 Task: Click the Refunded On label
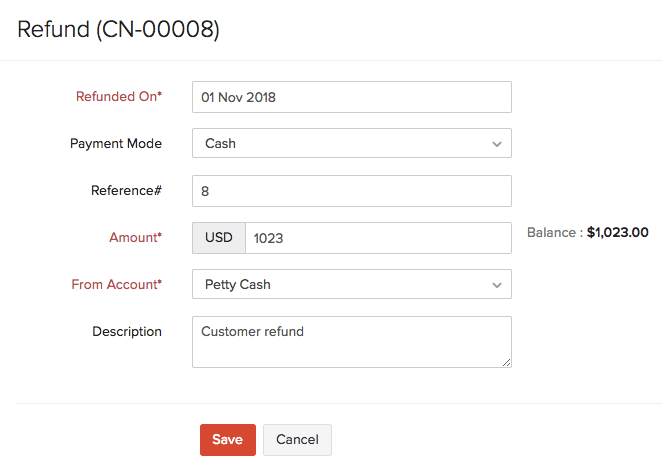(x=118, y=97)
